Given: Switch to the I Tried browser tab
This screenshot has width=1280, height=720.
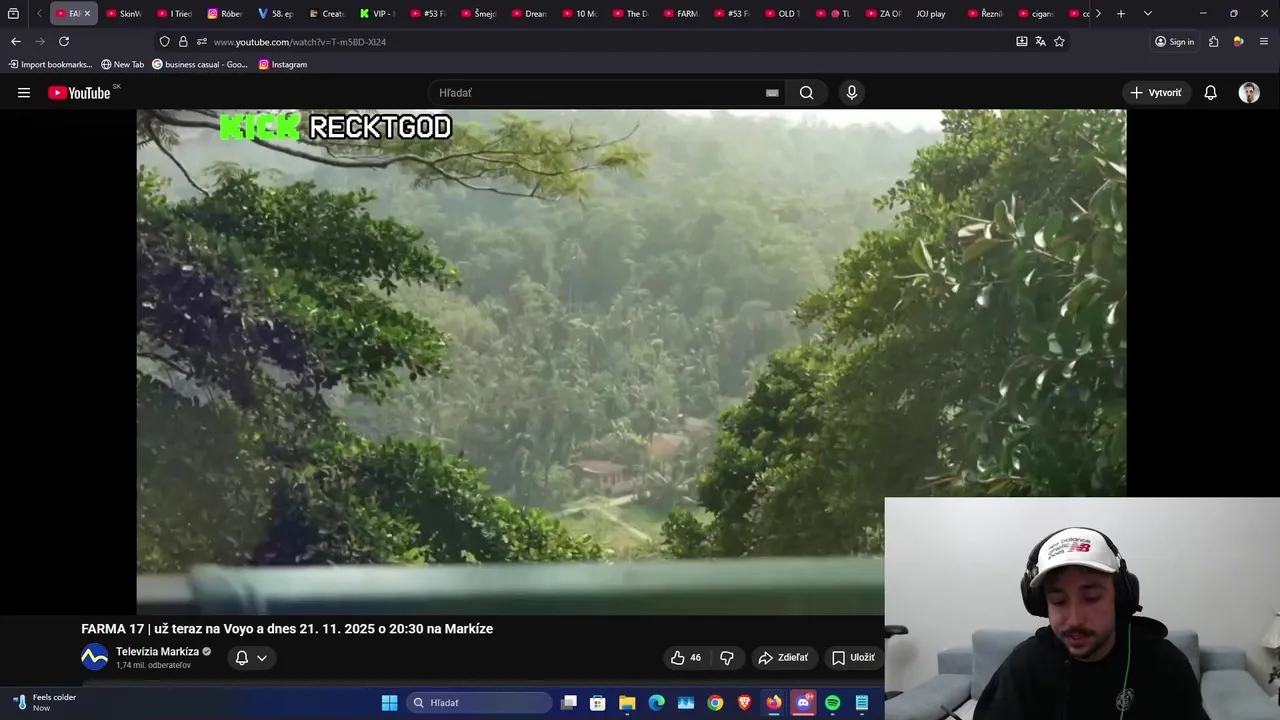Looking at the screenshot, I should (x=175, y=14).
